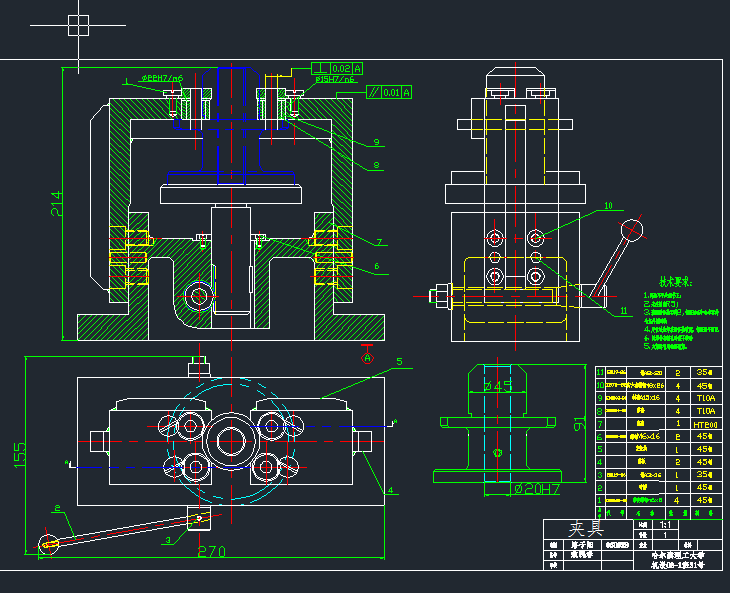730x593 pixels.
Task: Click the green 技术要求 heading text
Action: (x=676, y=282)
